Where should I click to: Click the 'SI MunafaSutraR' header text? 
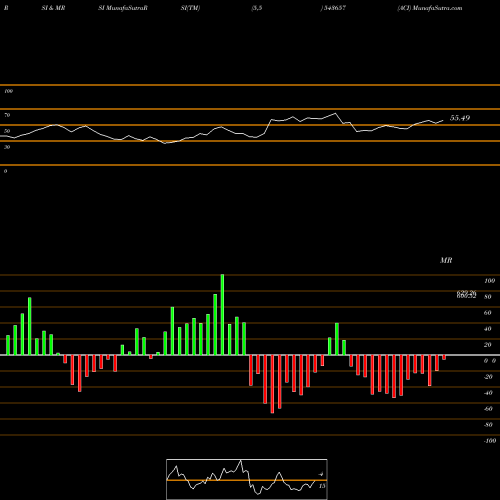[x=123, y=8]
